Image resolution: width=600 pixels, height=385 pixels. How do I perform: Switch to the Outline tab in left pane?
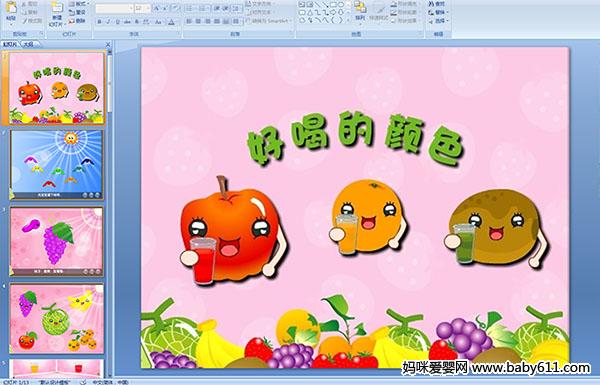[29, 44]
